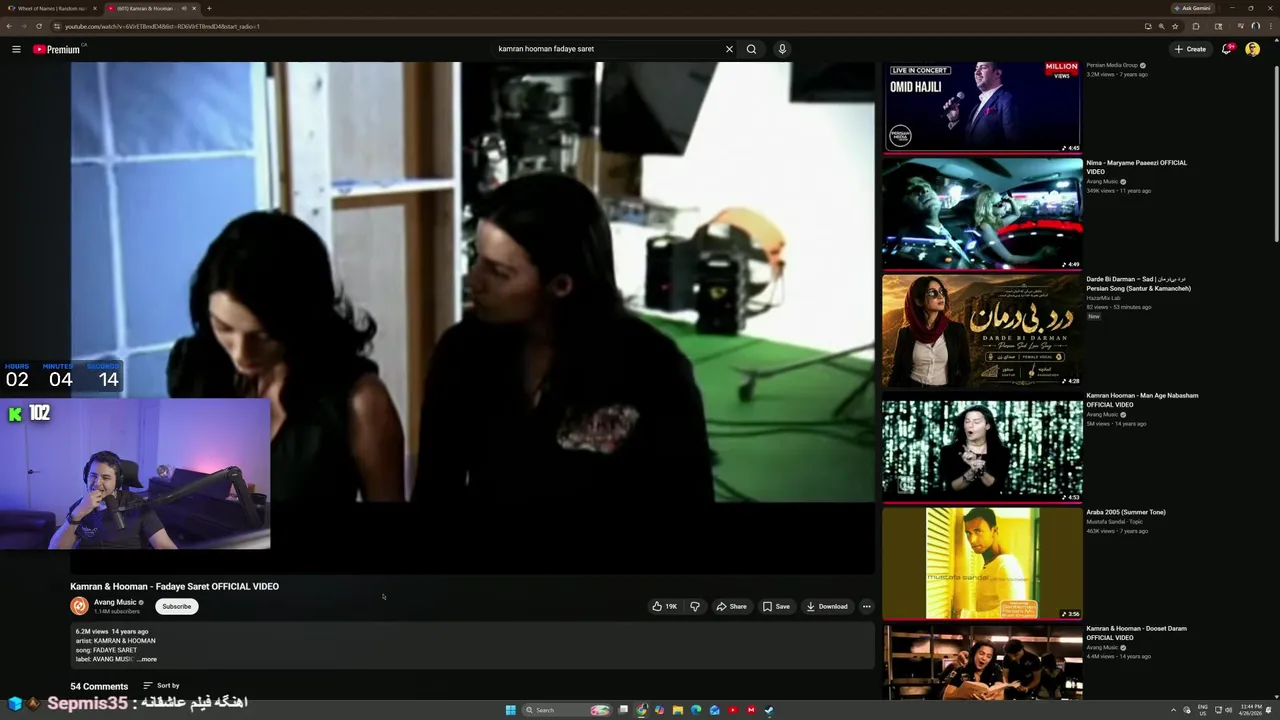Open the YouTube account avatar menu

click(1252, 49)
